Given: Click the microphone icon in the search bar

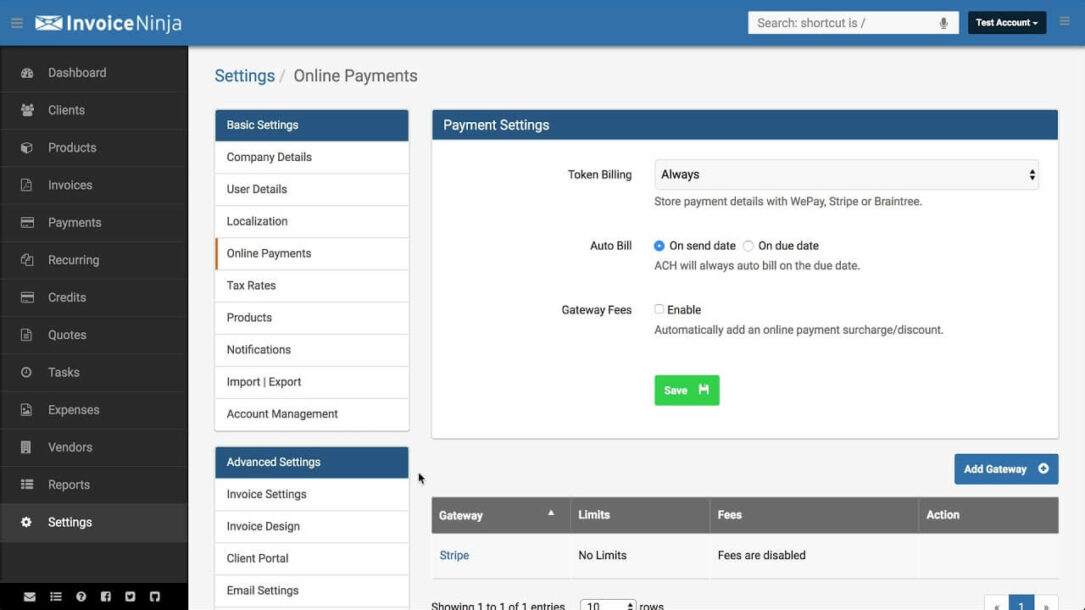Looking at the screenshot, I should pos(942,22).
